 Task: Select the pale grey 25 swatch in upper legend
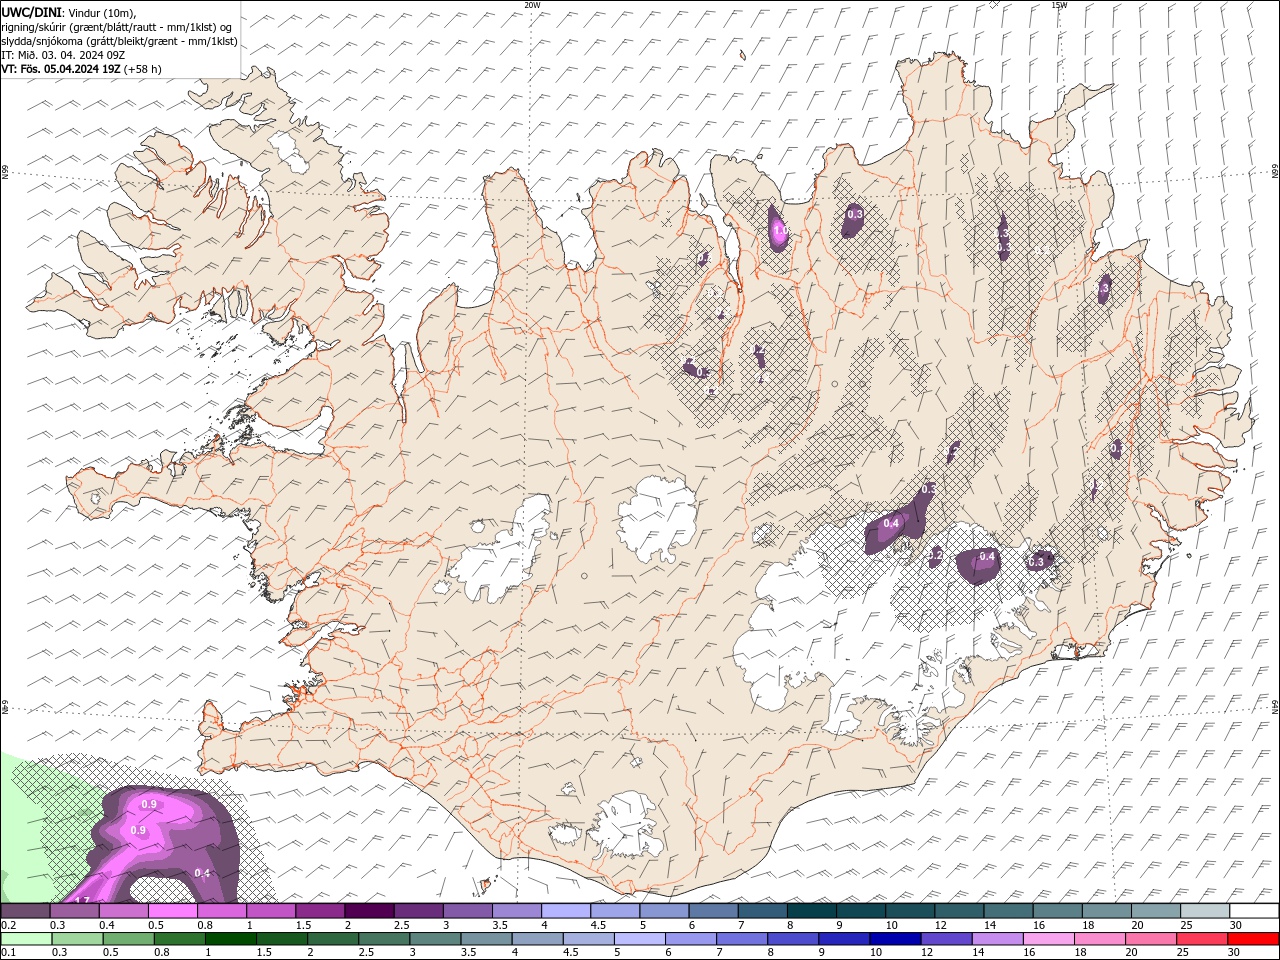point(1203,911)
